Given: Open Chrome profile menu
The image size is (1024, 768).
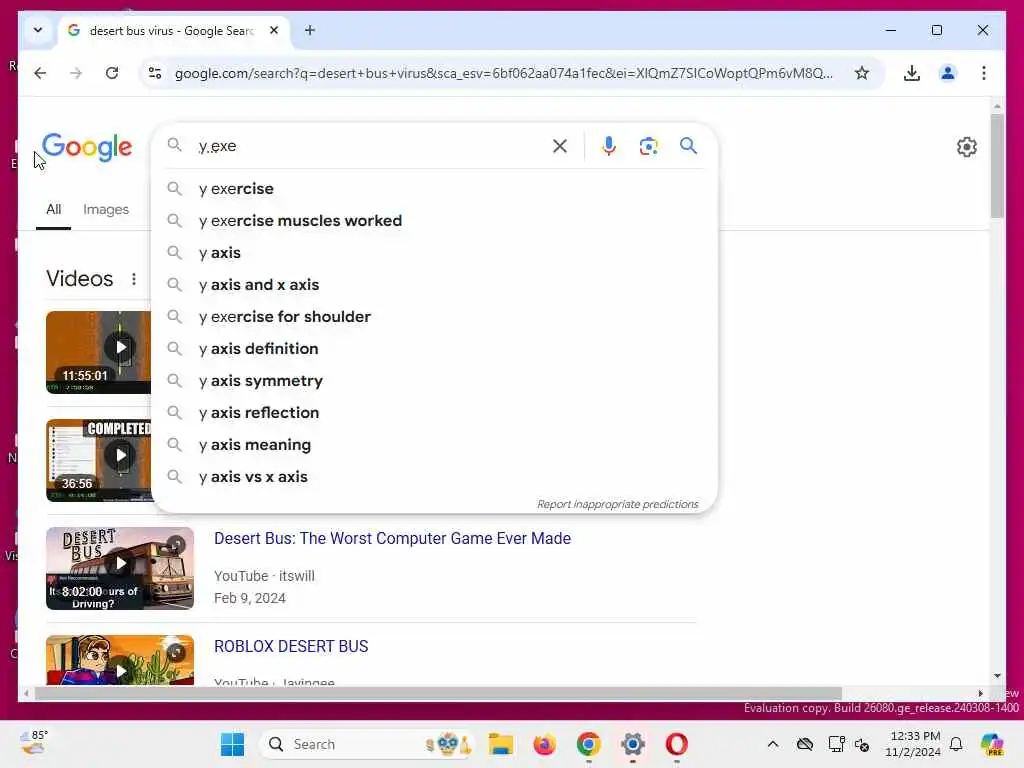Looking at the screenshot, I should click(x=948, y=73).
